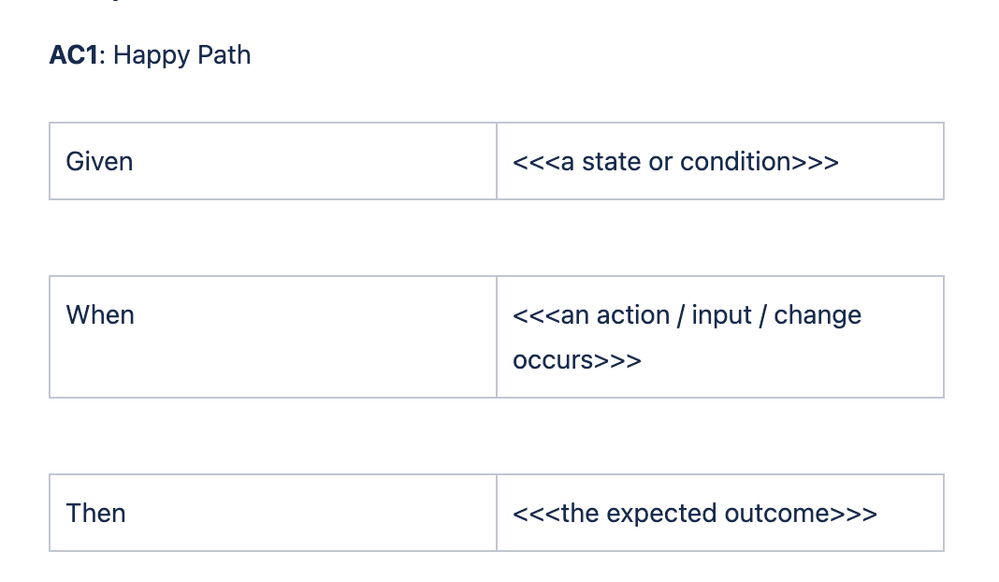
Task: Place cursor in the word condition
Action: click(736, 161)
